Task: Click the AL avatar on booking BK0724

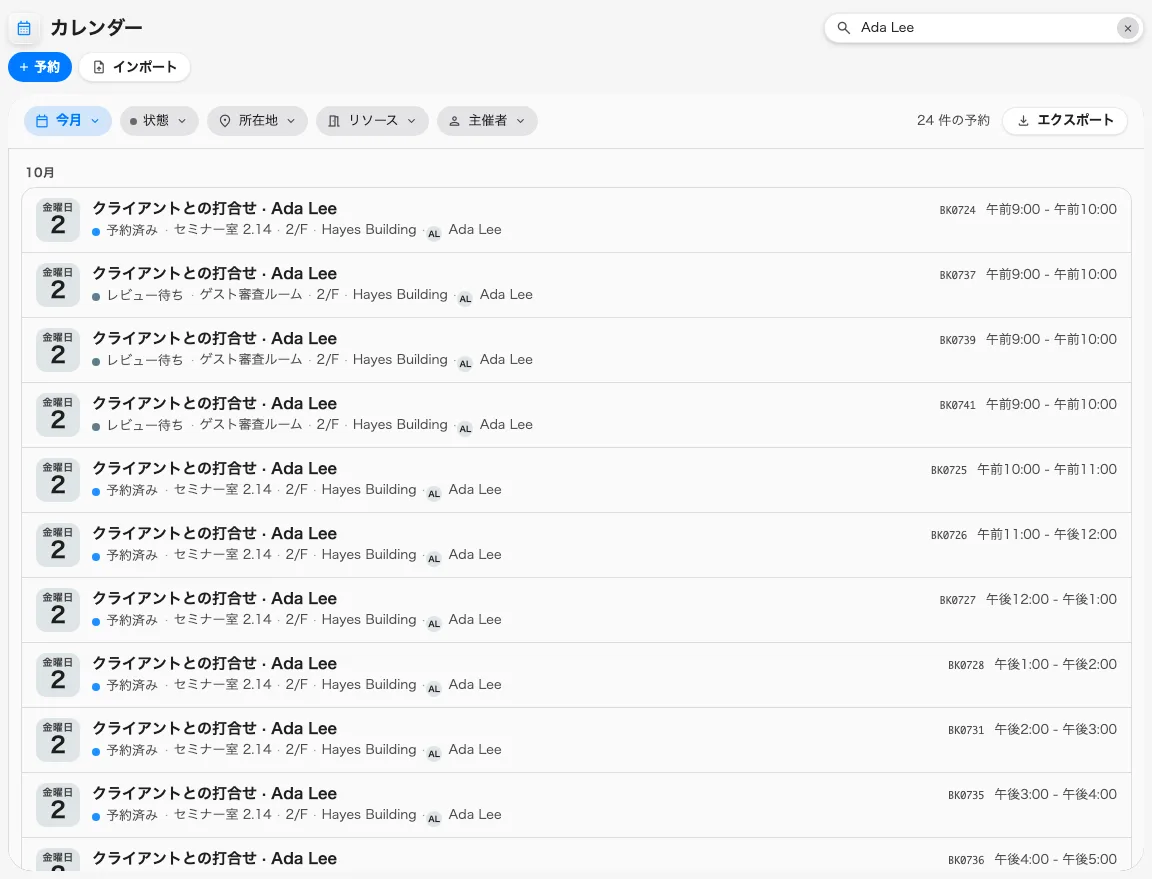Action: (x=434, y=233)
